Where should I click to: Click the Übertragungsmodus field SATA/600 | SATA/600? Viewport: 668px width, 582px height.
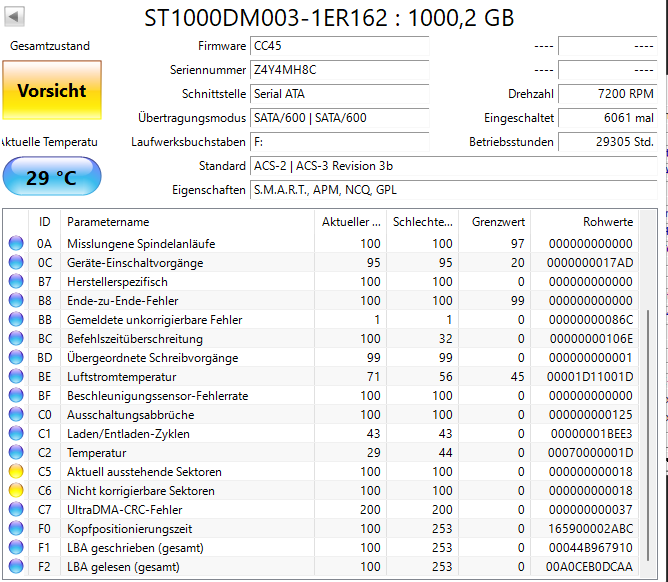tap(340, 118)
